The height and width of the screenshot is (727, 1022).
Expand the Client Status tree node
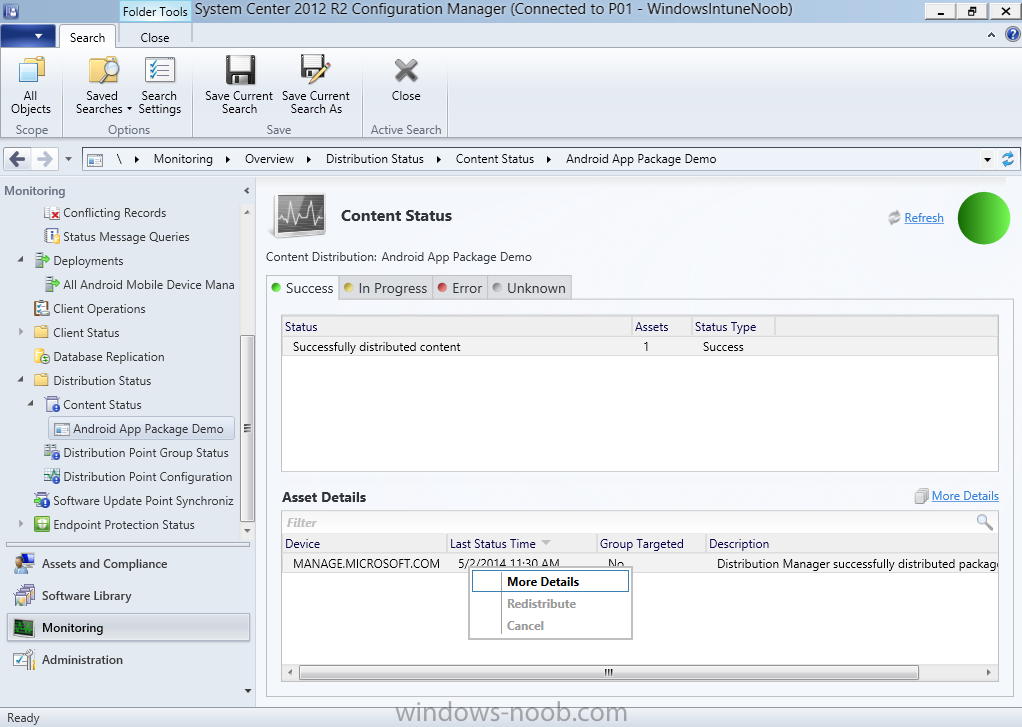coord(21,332)
